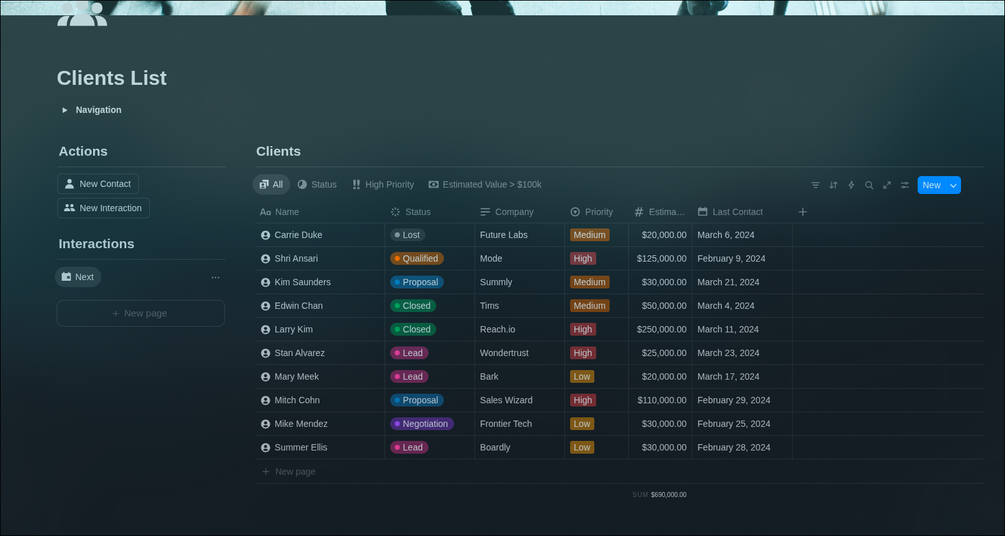Open Kim Saunders client name
This screenshot has width=1005, height=536.
[303, 283]
